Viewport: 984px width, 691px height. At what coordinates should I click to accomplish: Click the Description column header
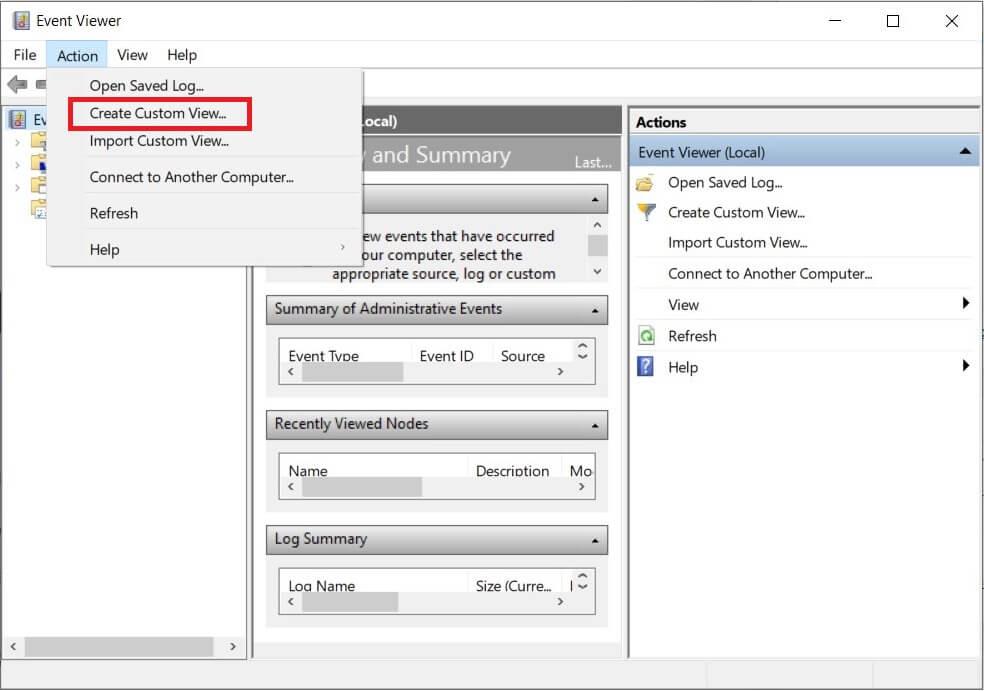tap(512, 471)
